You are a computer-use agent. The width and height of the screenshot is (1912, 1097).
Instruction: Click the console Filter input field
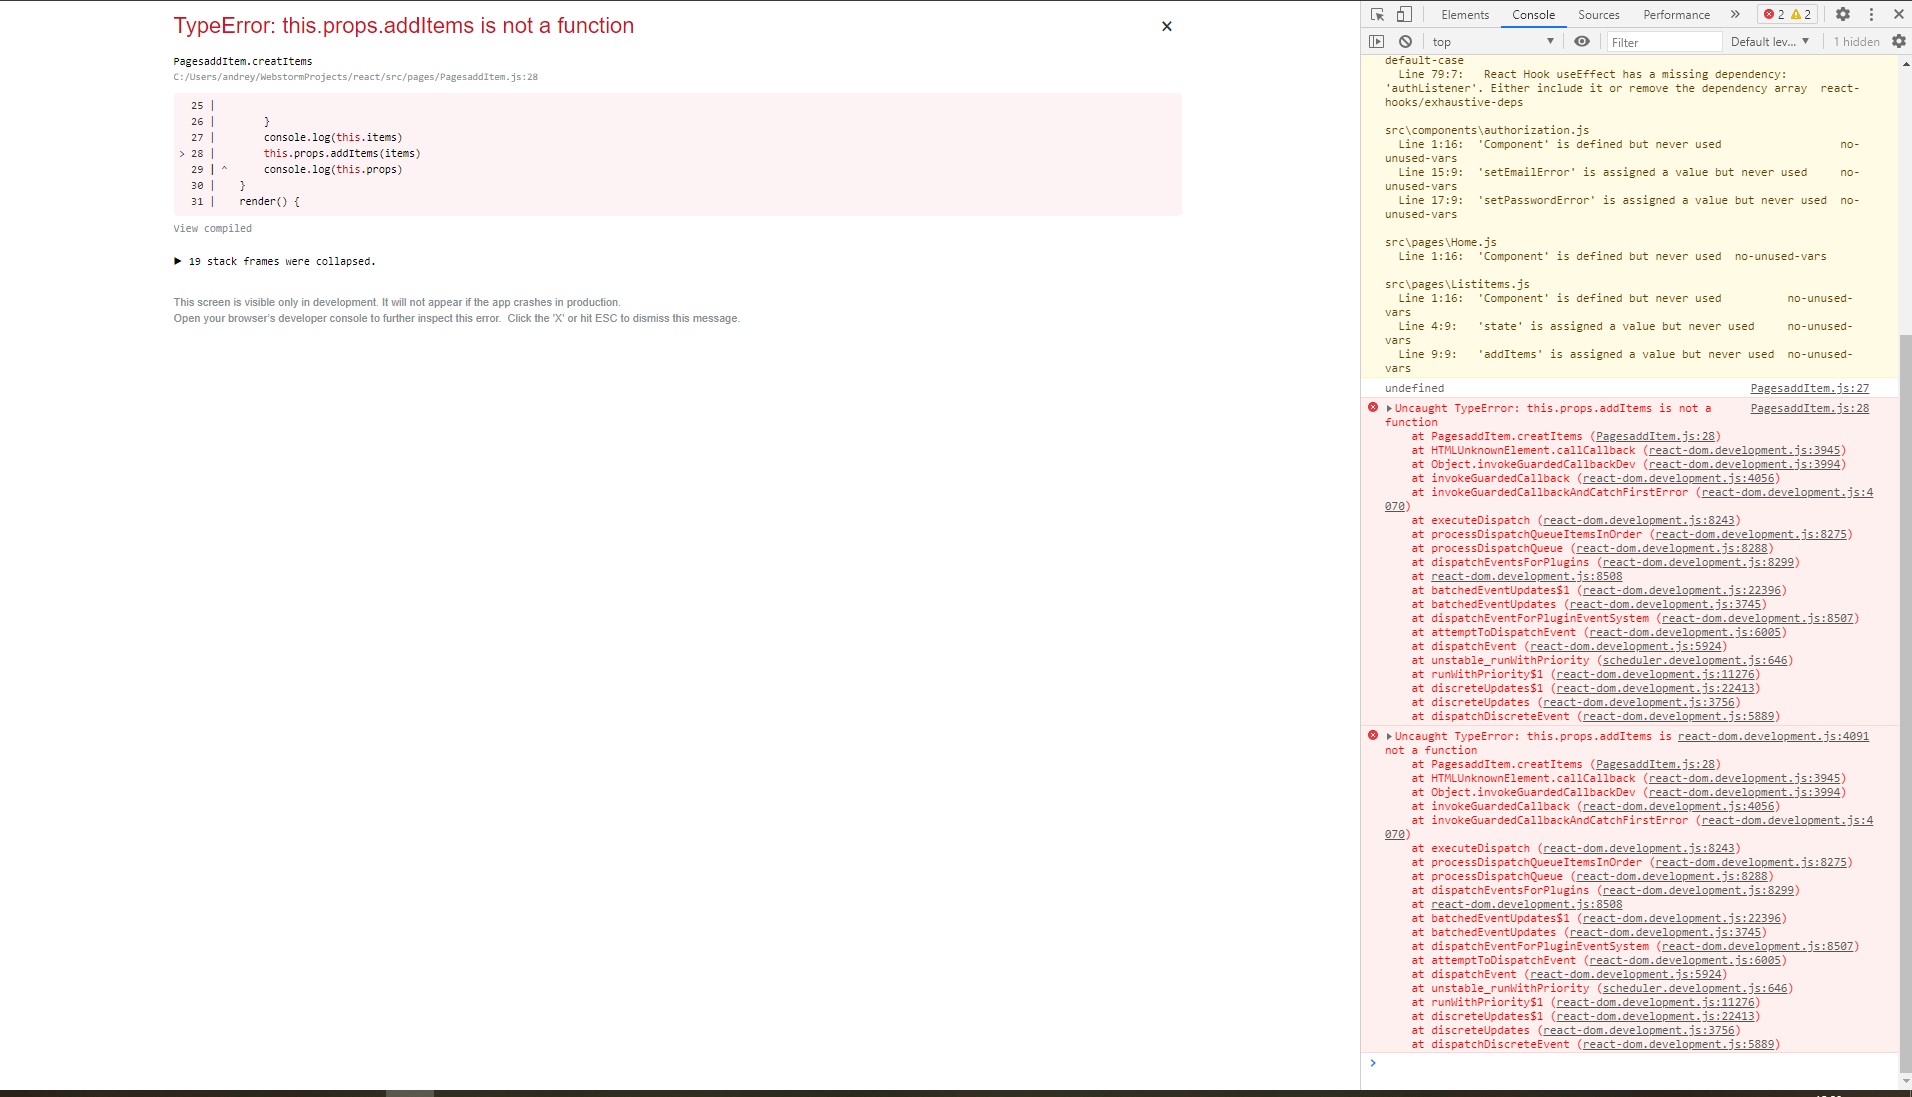tap(1664, 42)
